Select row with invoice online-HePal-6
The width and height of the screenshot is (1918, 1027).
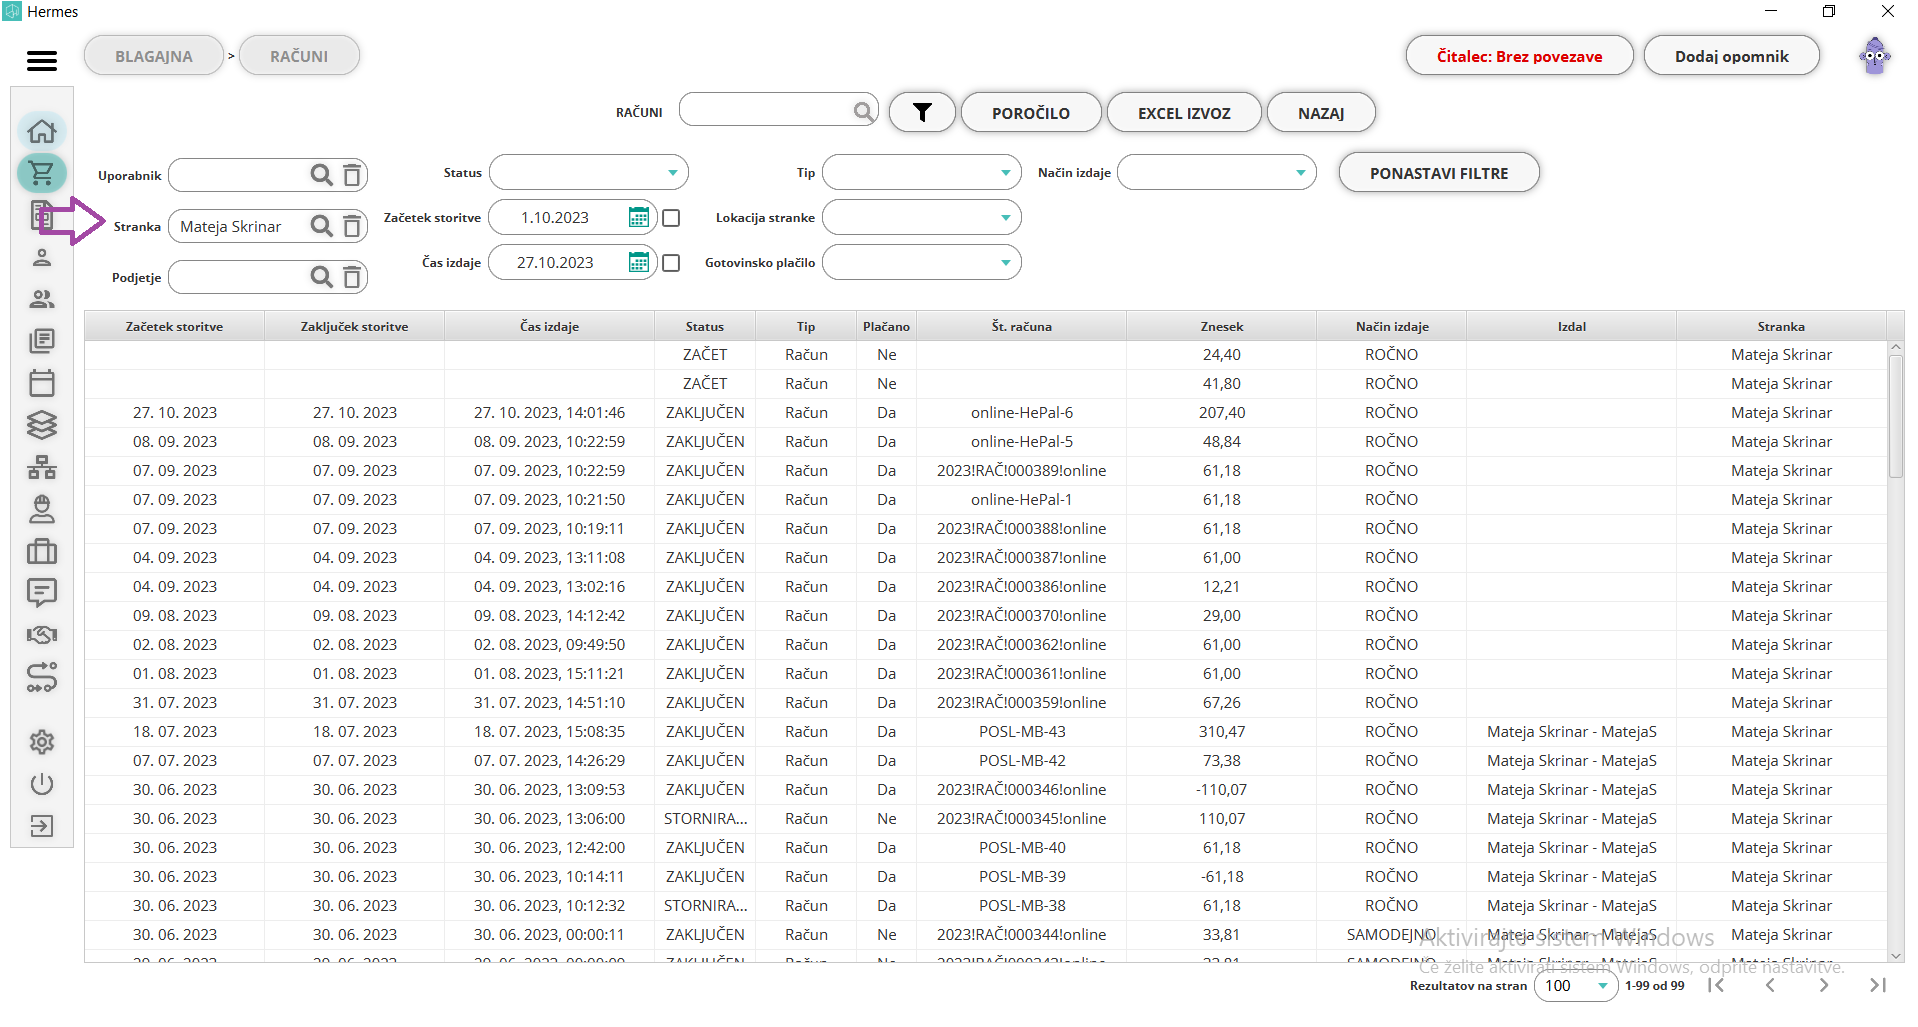(986, 412)
